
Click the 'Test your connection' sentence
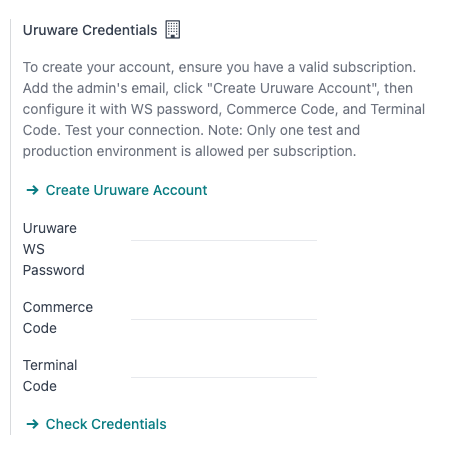tap(134, 130)
